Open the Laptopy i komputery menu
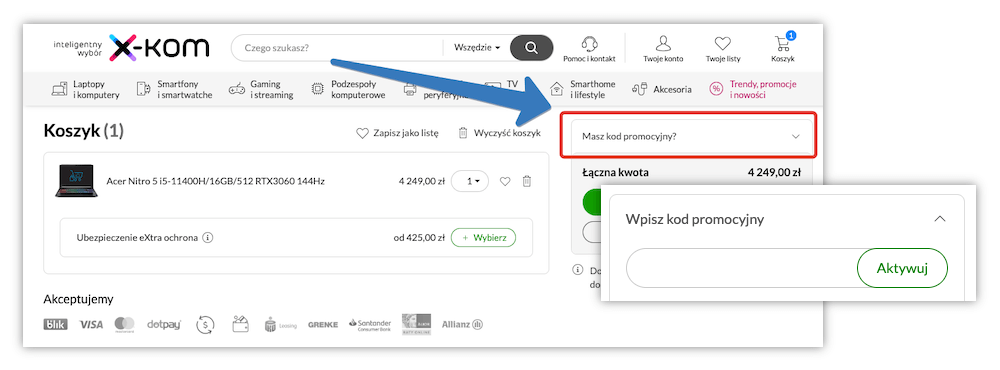1000x370 pixels. point(85,89)
